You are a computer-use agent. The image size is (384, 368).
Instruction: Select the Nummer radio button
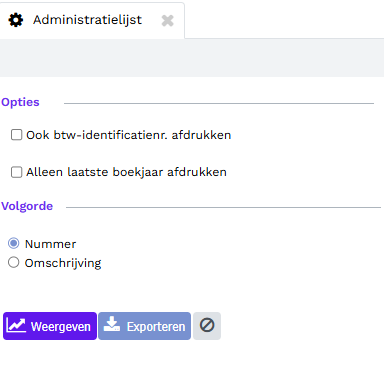(x=14, y=243)
